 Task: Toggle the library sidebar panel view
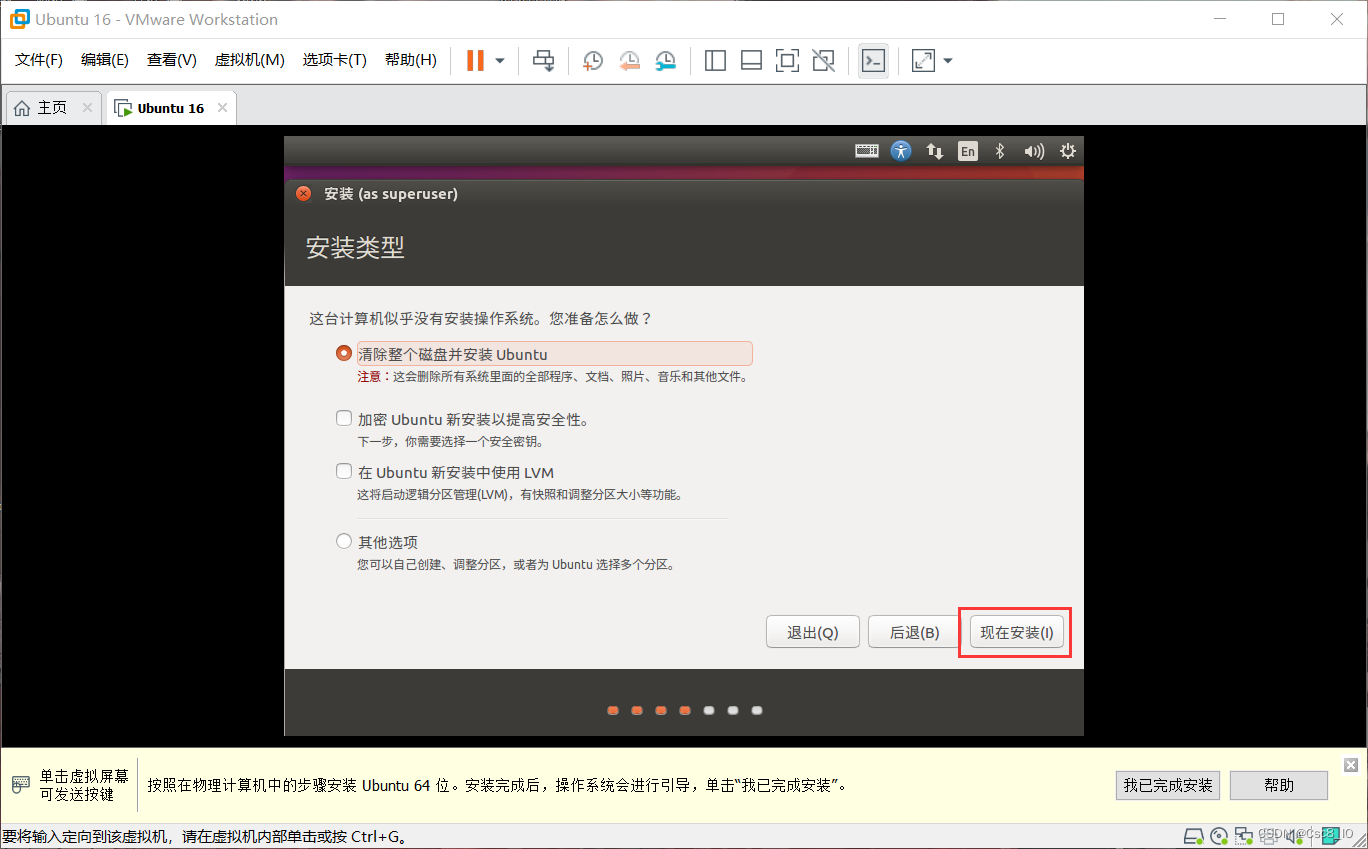click(x=715, y=61)
